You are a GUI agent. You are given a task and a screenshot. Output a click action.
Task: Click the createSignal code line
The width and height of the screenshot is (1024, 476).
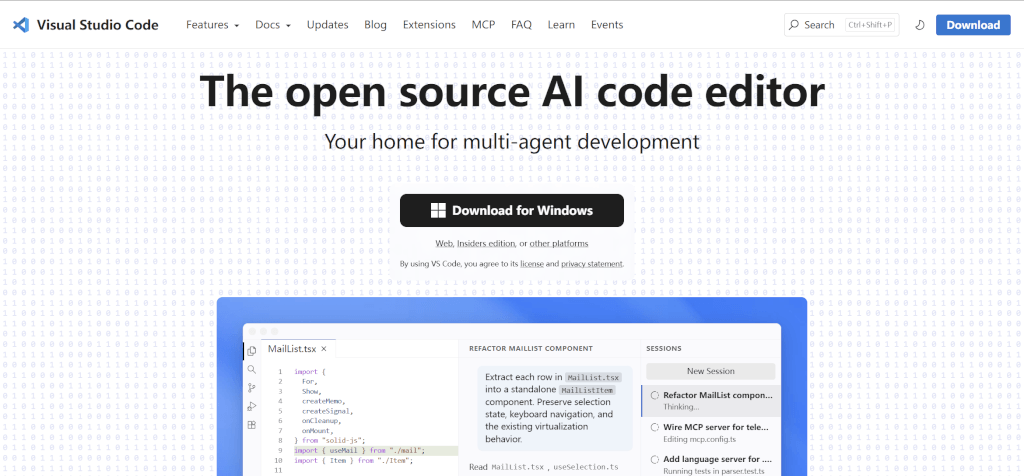(x=327, y=411)
